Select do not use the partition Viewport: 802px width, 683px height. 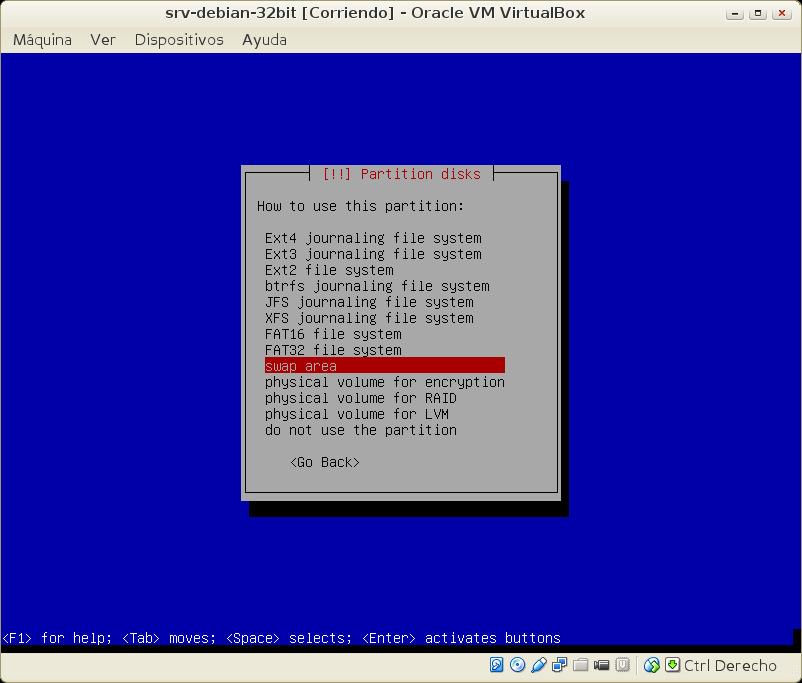[x=361, y=430]
